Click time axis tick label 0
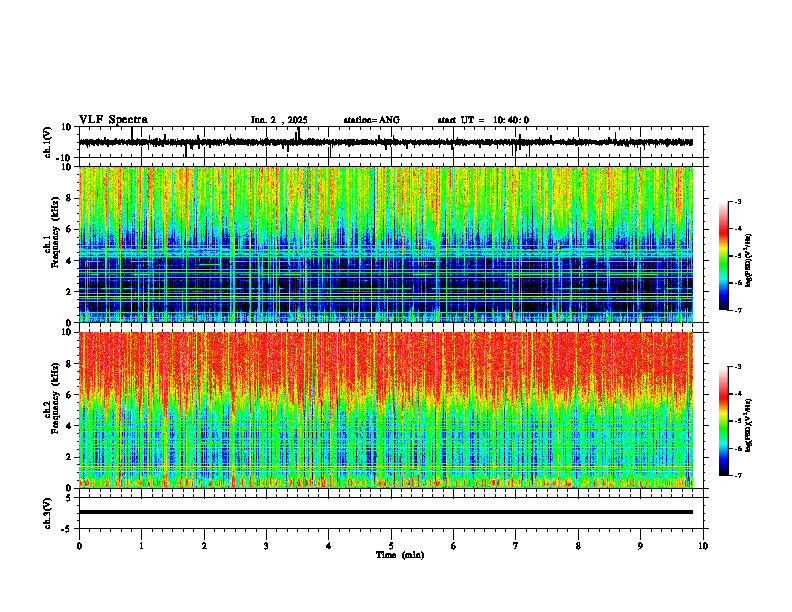 pyautogui.click(x=79, y=546)
